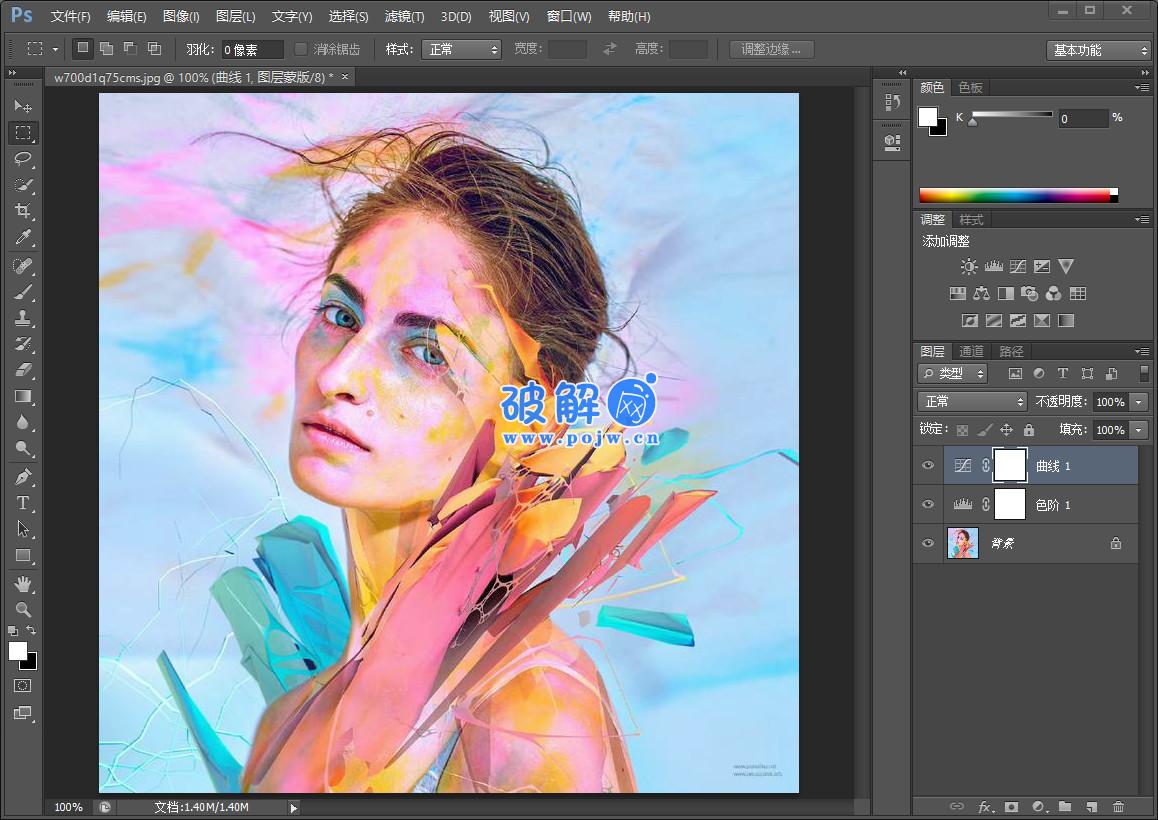Grab the Hand tool
The width and height of the screenshot is (1158, 820).
click(22, 584)
